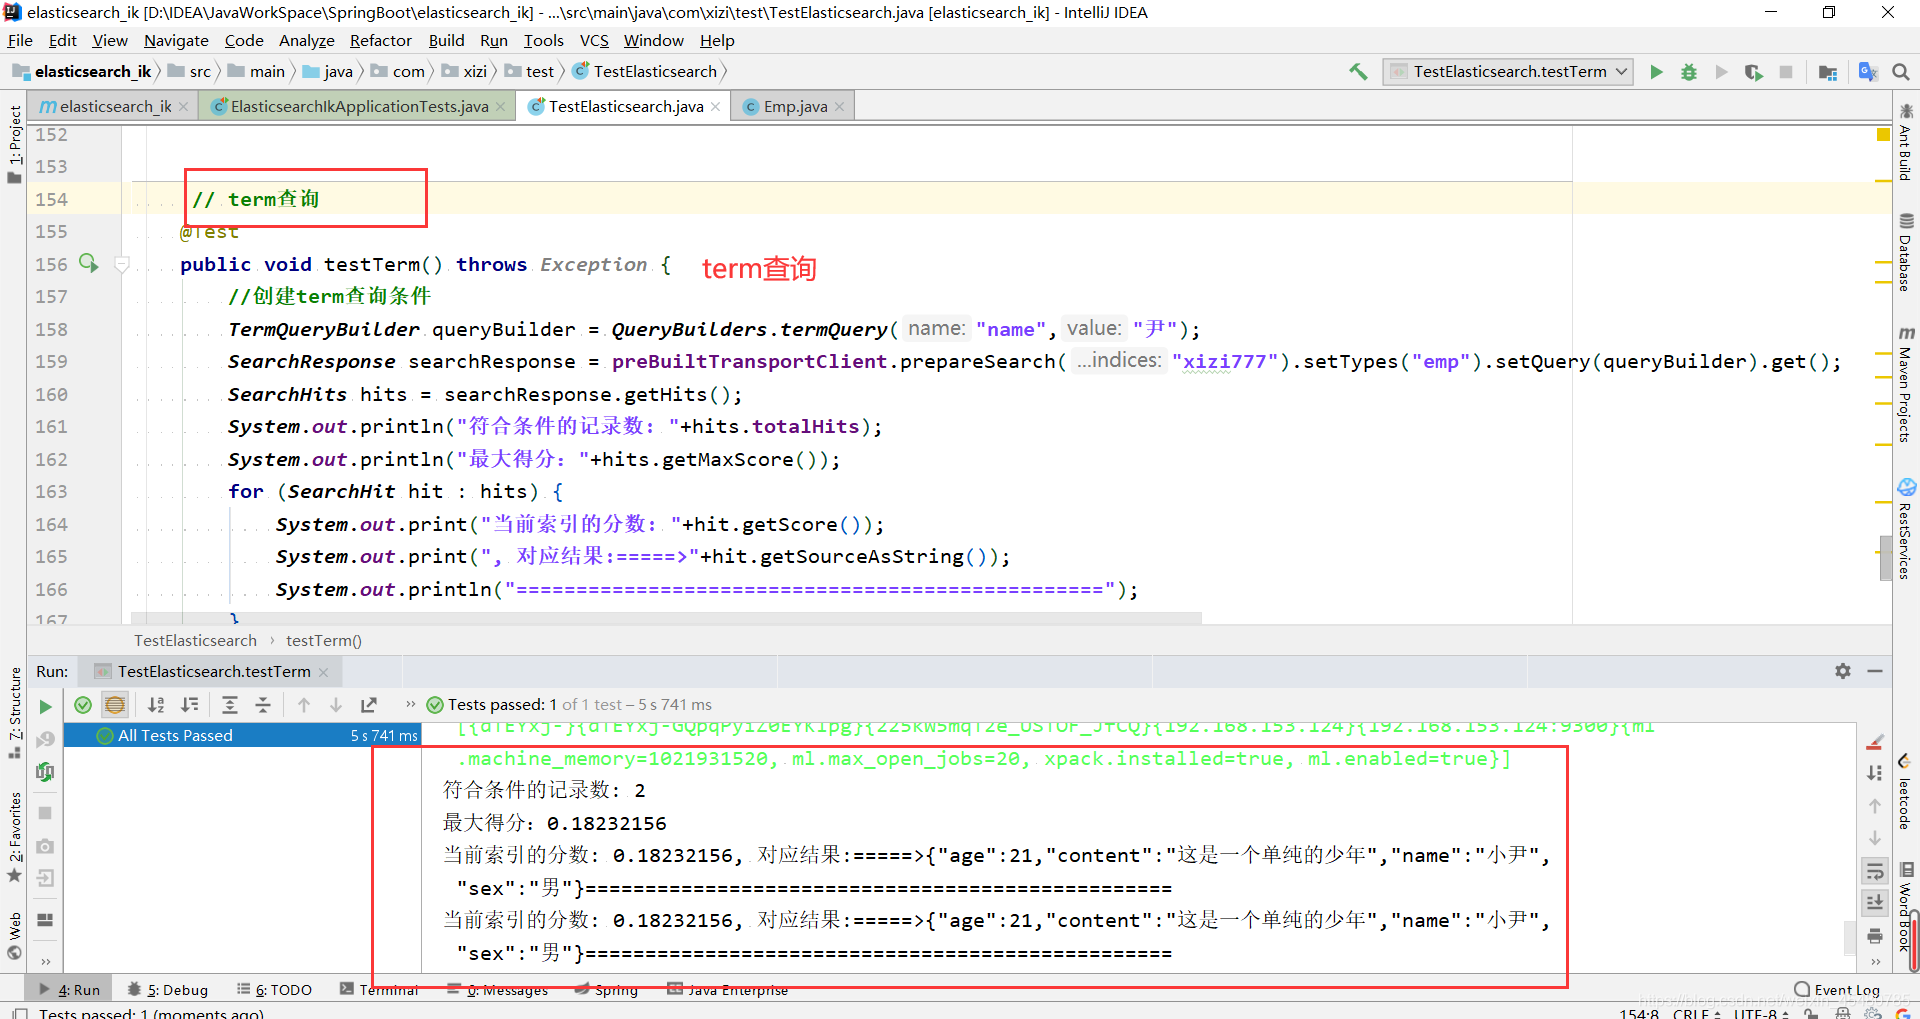This screenshot has height=1019, width=1920.
Task: Start debugging with the green bug icon
Action: click(x=1689, y=71)
